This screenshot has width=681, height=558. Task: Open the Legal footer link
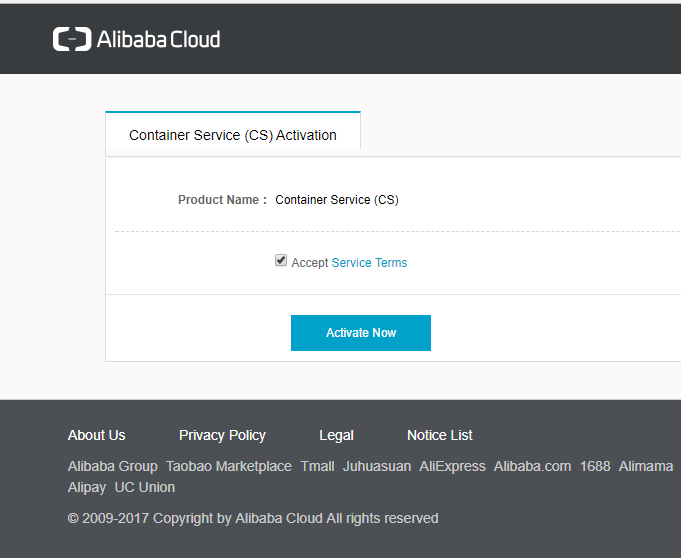pyautogui.click(x=336, y=435)
